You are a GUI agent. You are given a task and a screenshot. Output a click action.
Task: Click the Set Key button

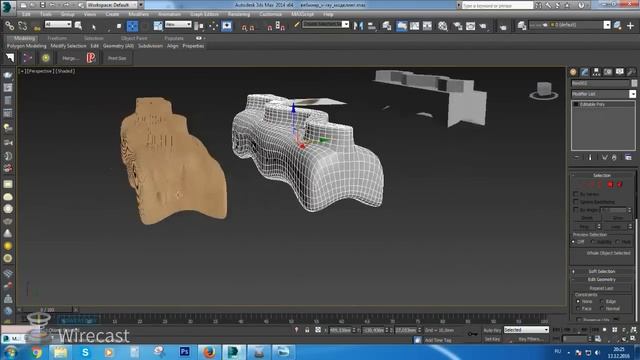pos(492,339)
